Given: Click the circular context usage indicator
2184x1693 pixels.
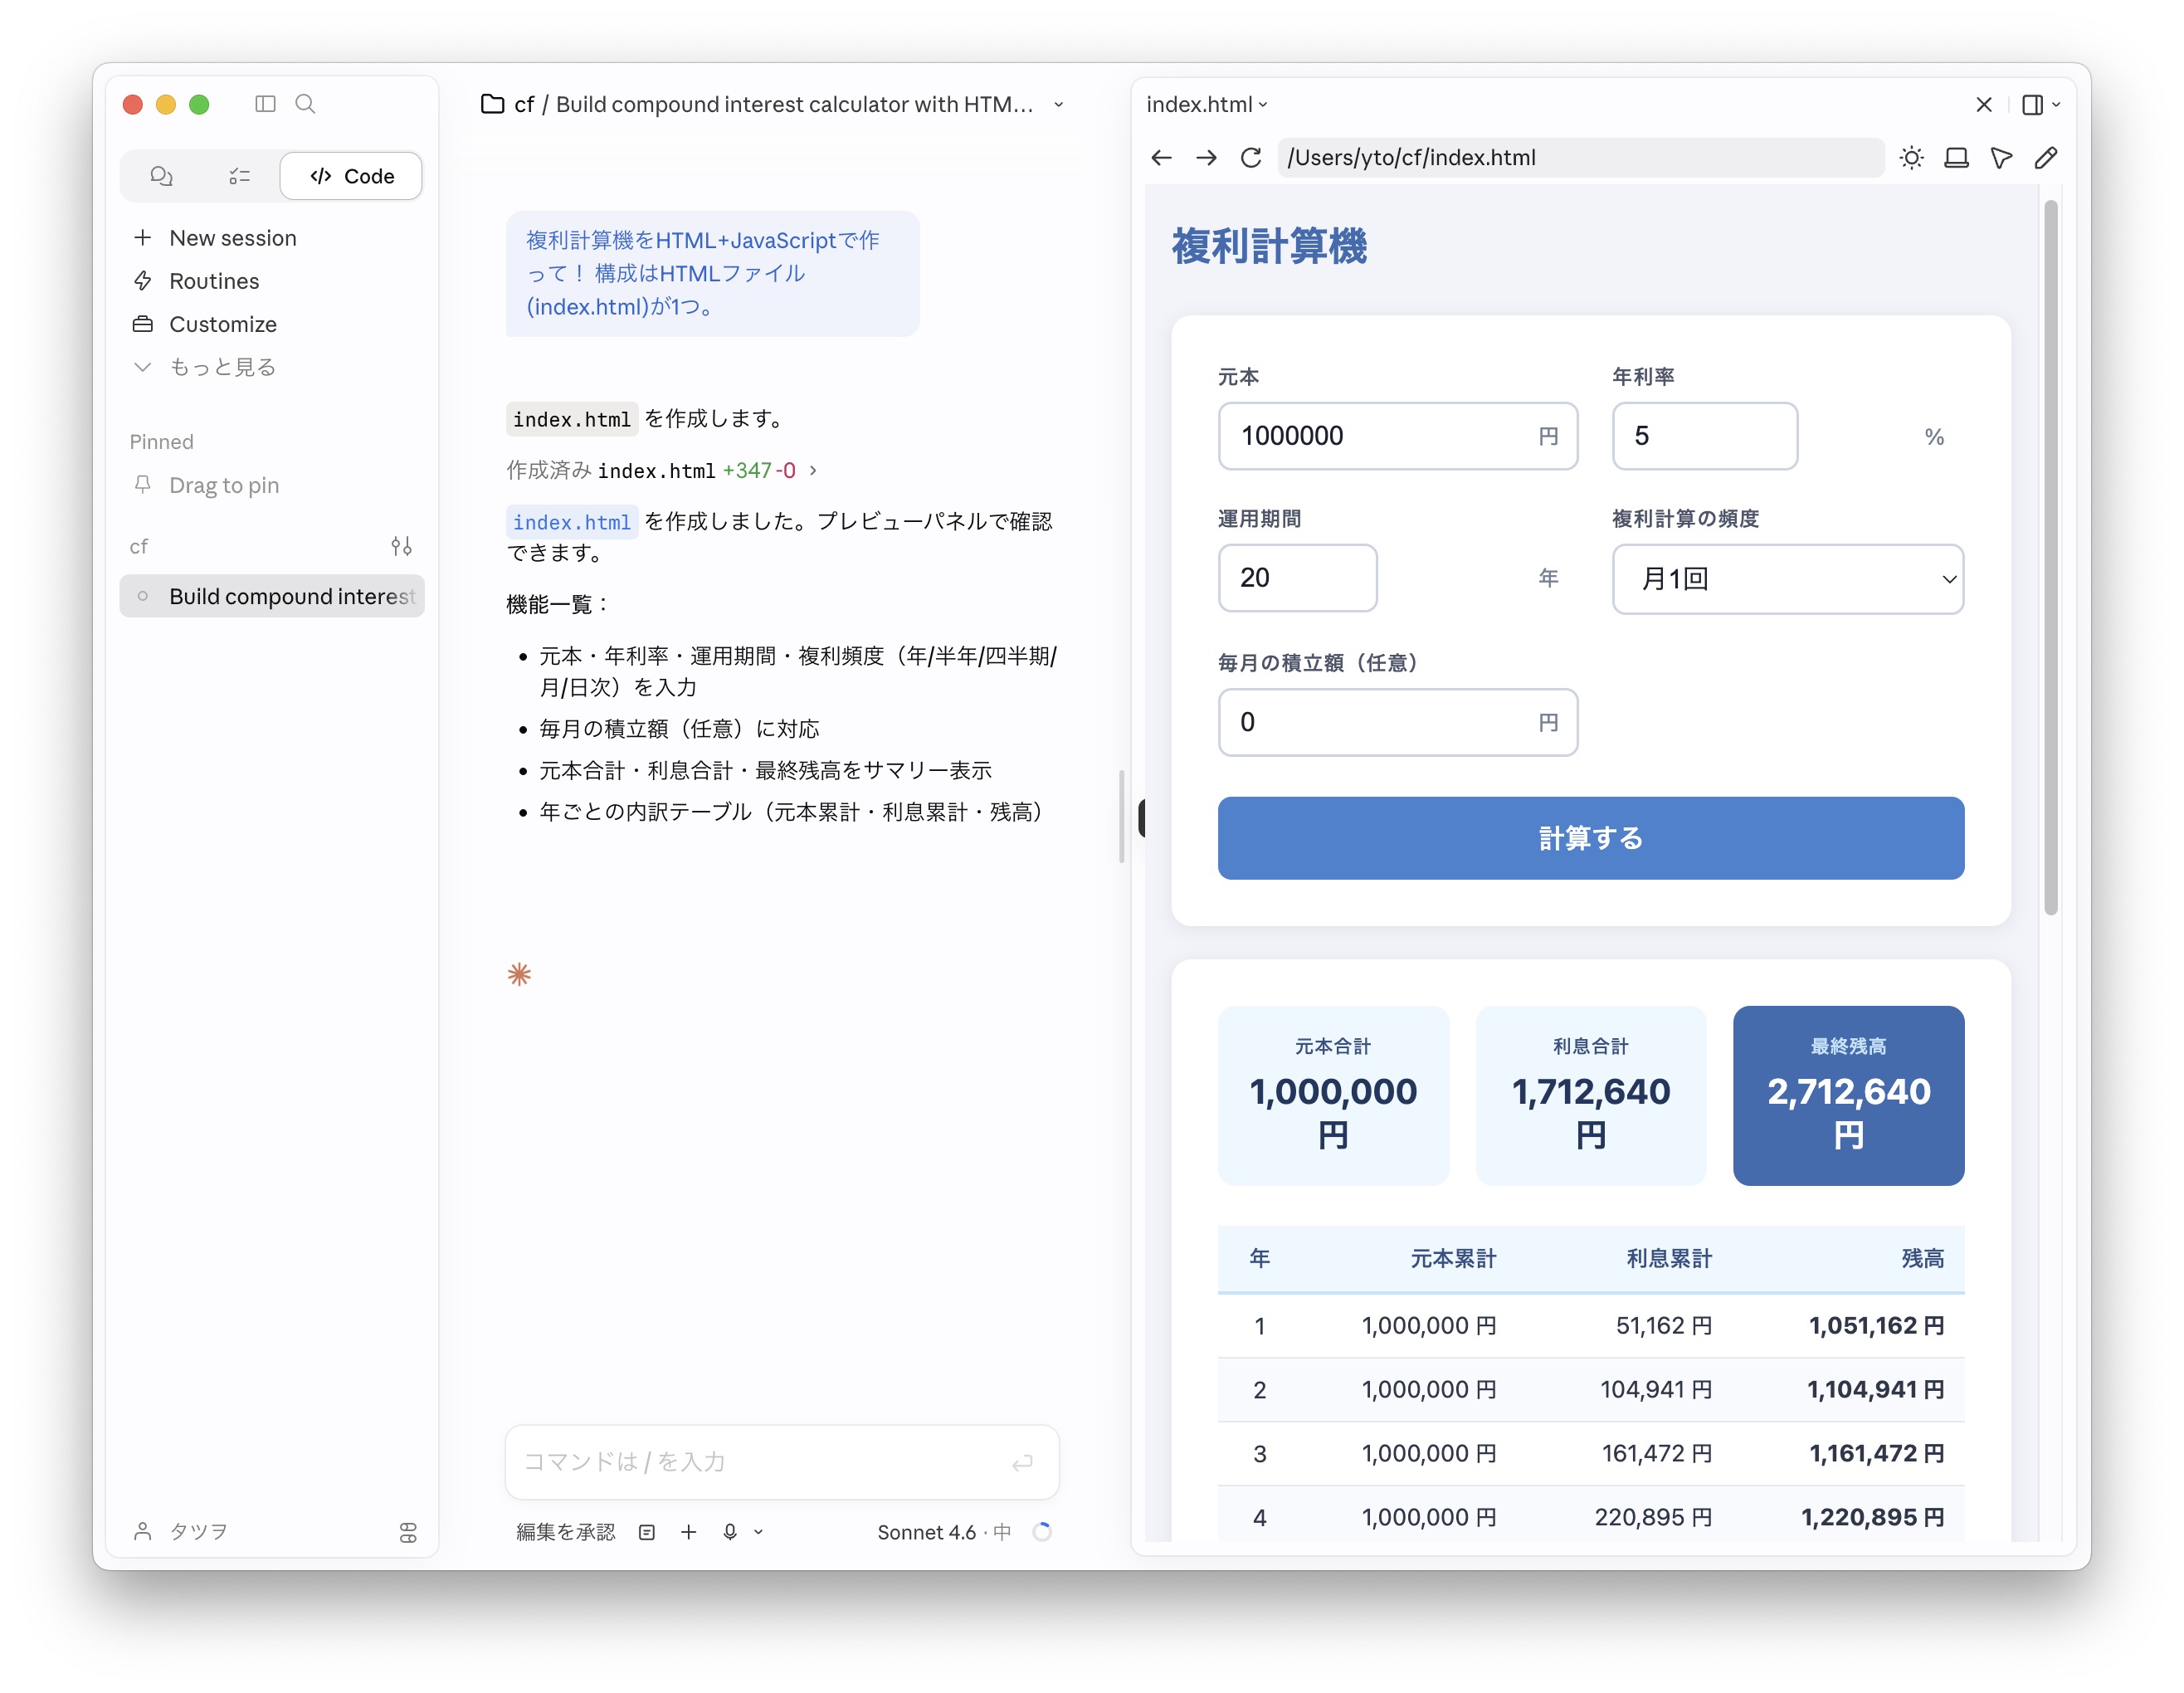Looking at the screenshot, I should click(1043, 1532).
